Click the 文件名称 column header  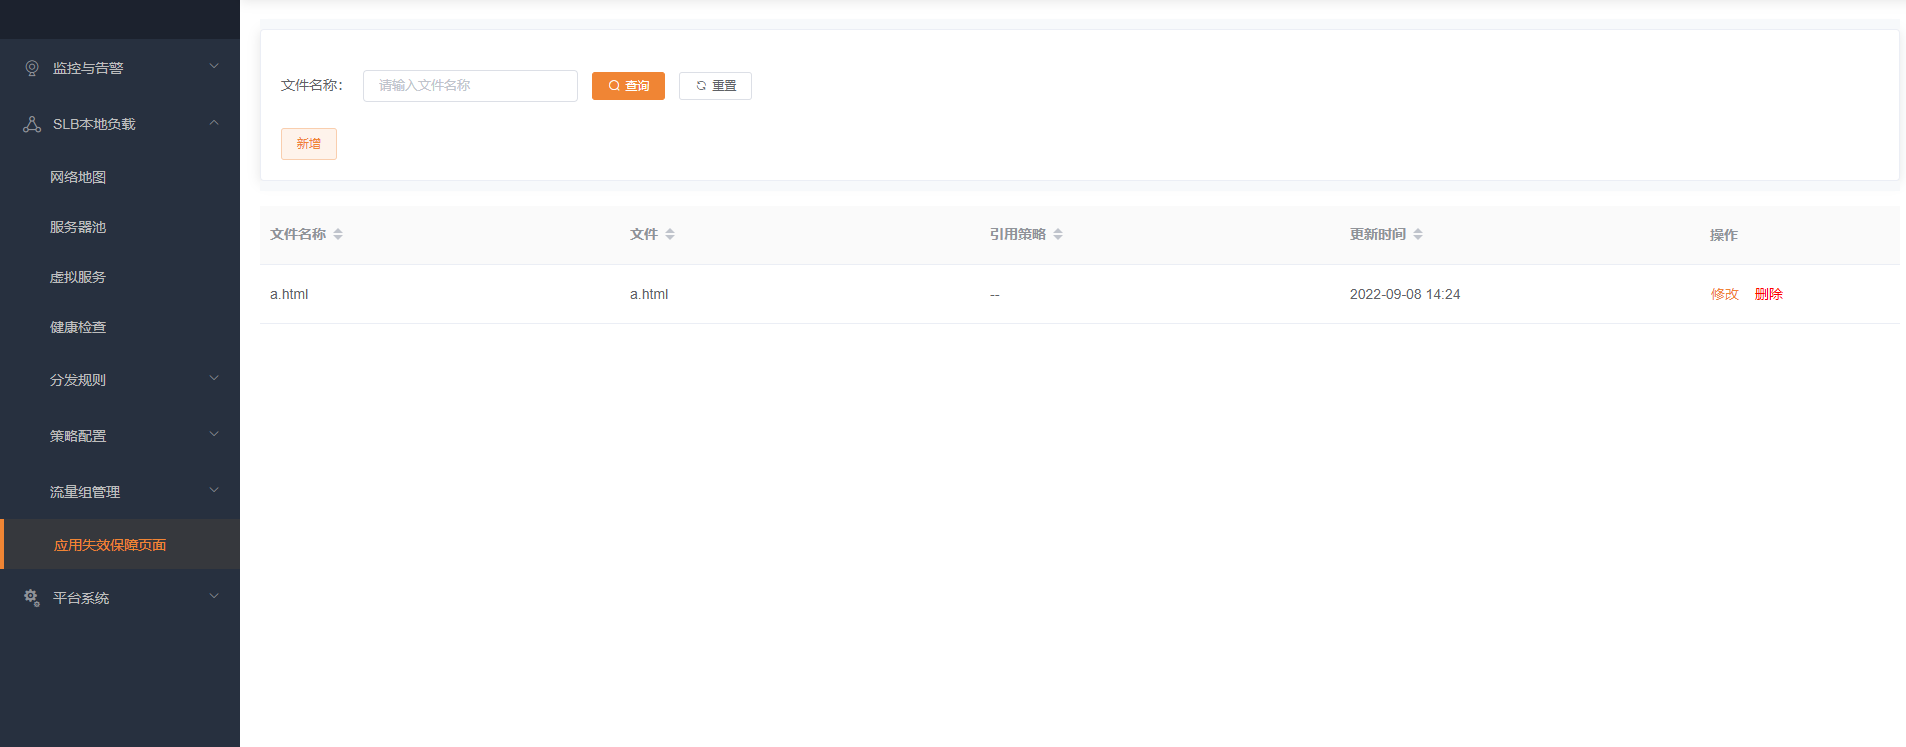[x=298, y=234]
